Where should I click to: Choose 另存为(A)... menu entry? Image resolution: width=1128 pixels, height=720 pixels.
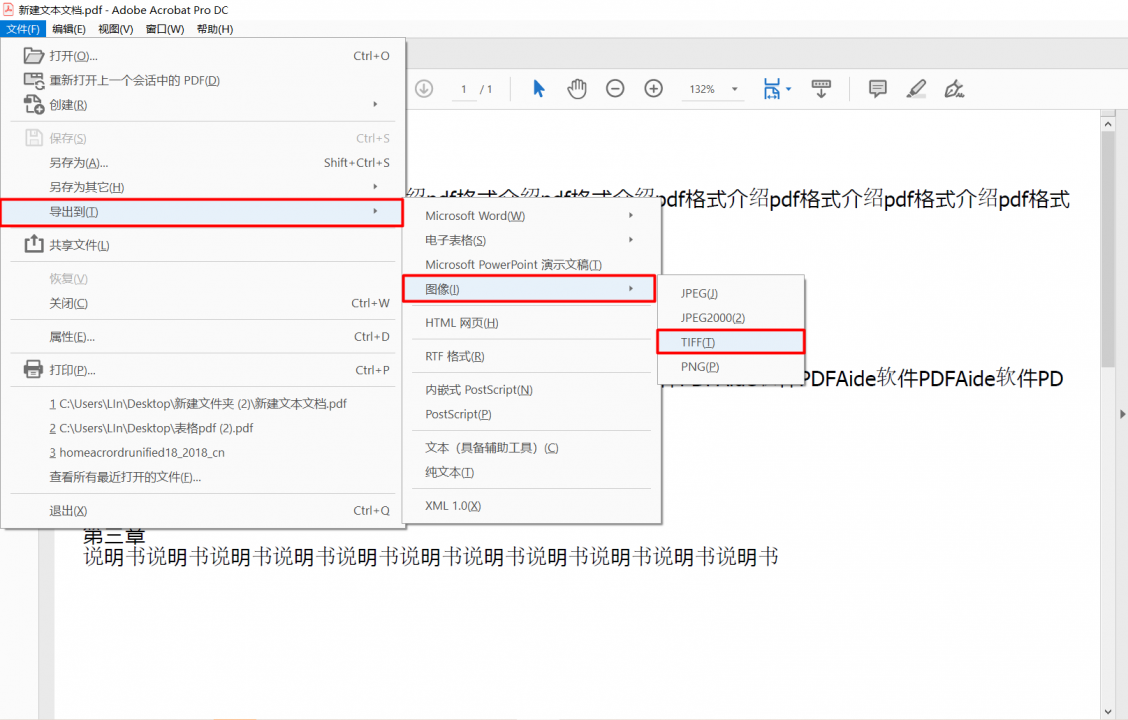click(204, 163)
